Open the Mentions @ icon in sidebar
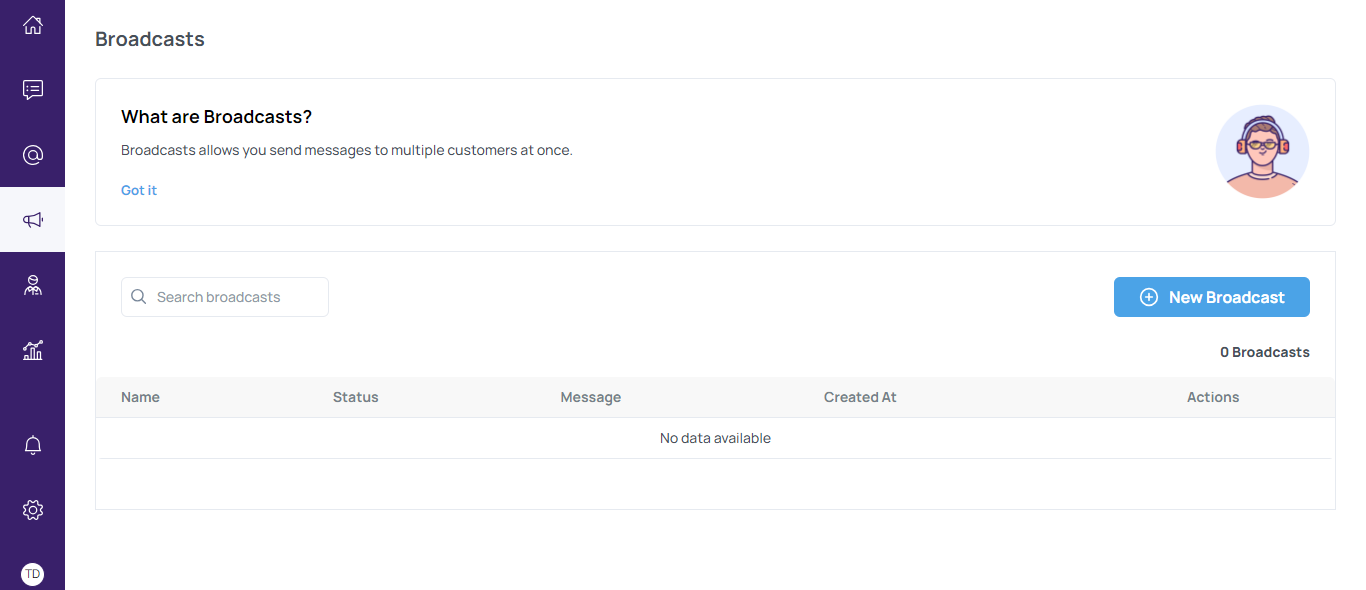Image resolution: width=1366 pixels, height=590 pixels. pos(33,155)
